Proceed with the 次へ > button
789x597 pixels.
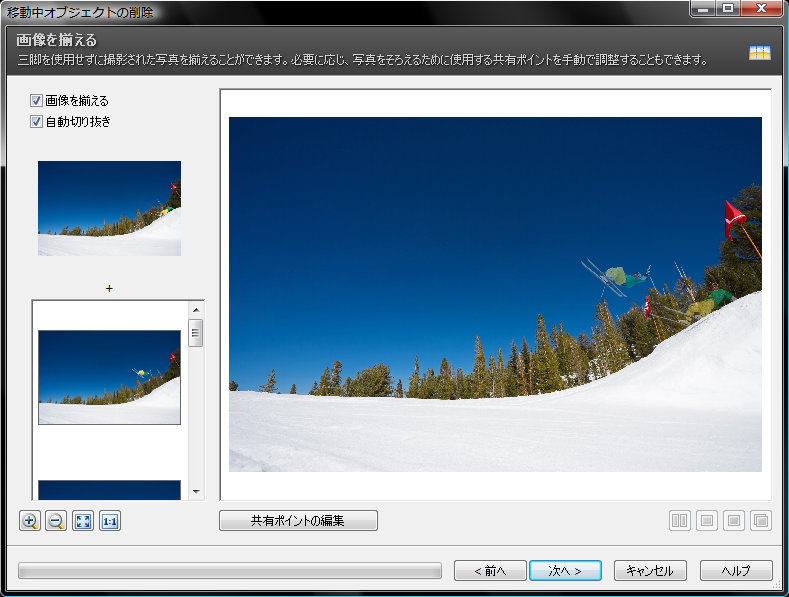565,571
